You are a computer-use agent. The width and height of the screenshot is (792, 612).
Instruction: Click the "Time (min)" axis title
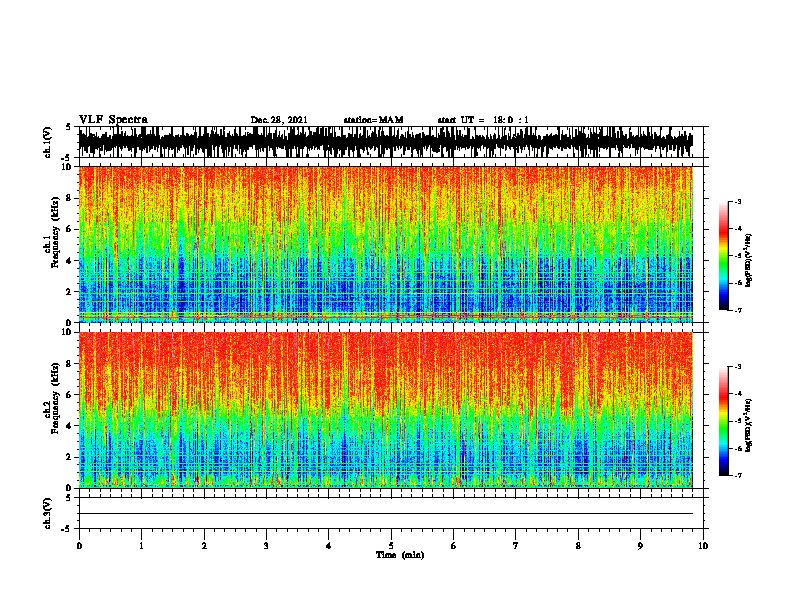400,555
